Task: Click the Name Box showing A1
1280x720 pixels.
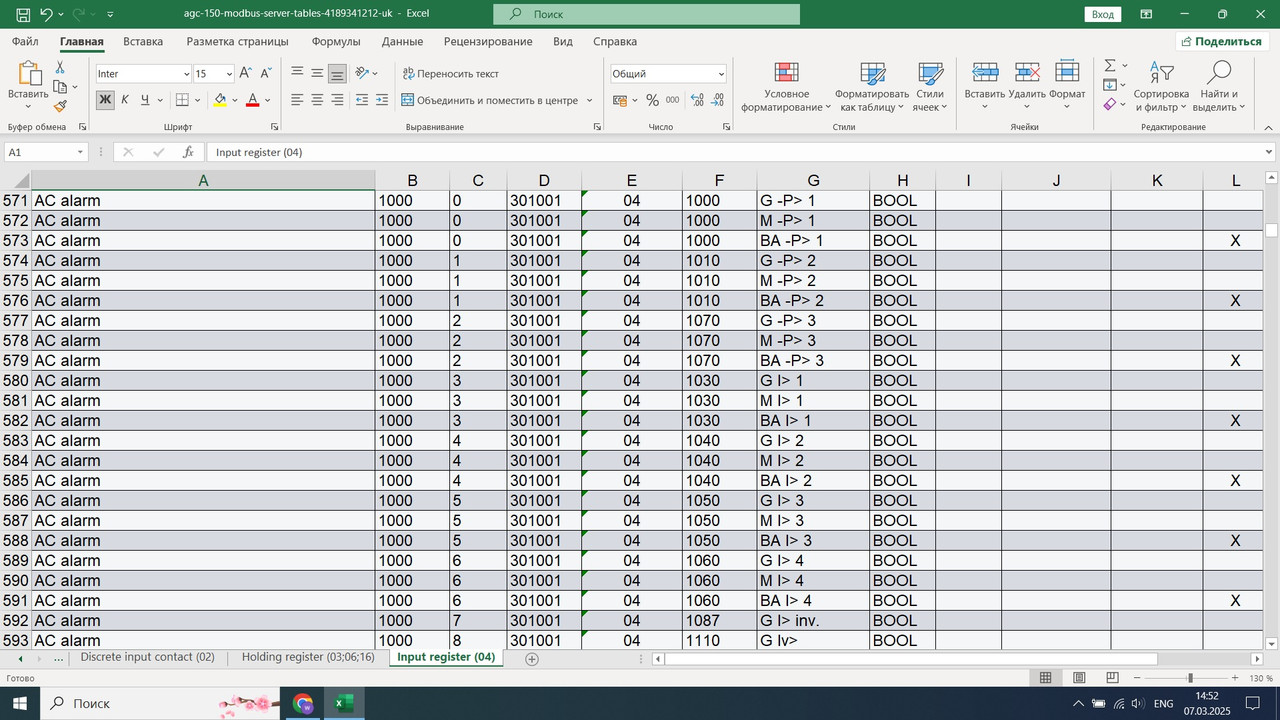Action: [x=46, y=152]
